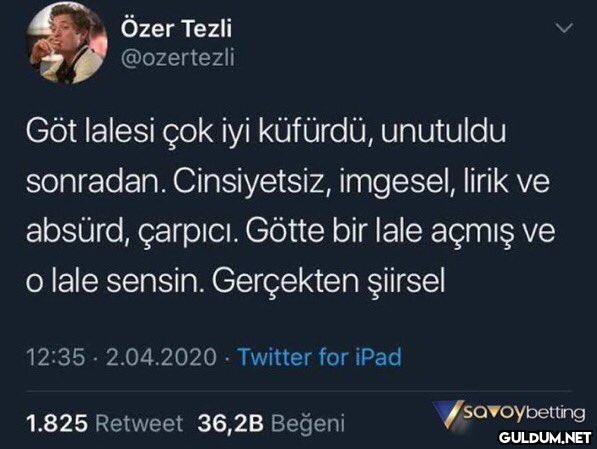Click the Özer Tezli display name
Image resolution: width=597 pixels, height=449 pixels.
pos(176,28)
